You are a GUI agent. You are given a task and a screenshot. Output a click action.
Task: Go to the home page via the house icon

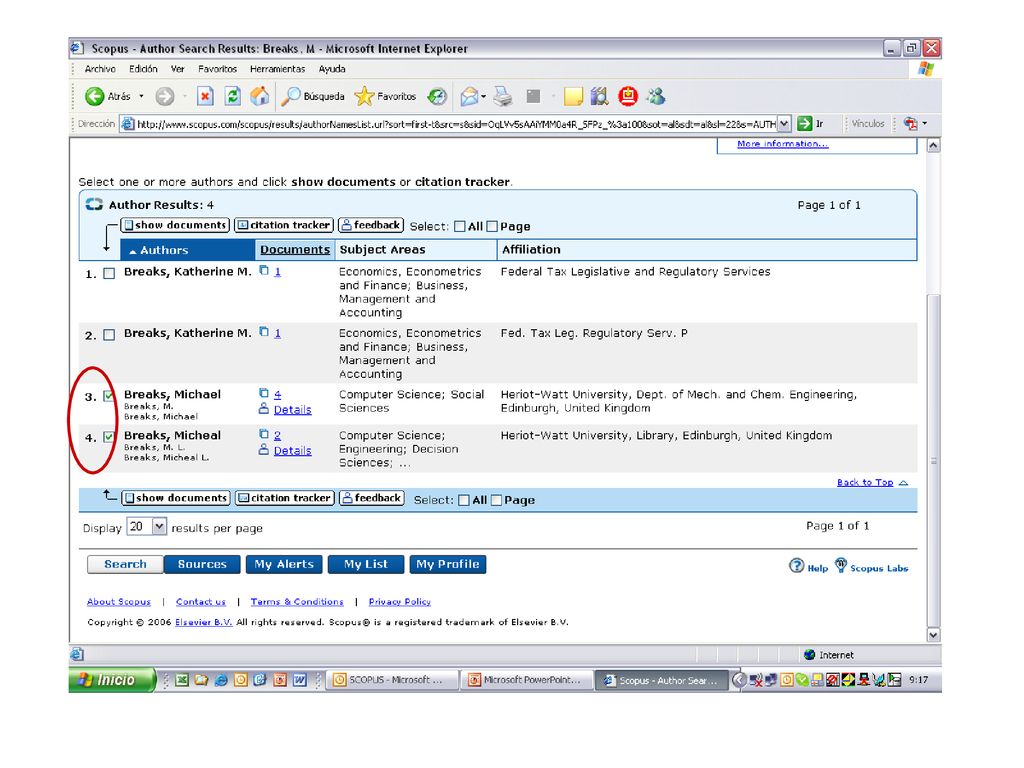(260, 97)
